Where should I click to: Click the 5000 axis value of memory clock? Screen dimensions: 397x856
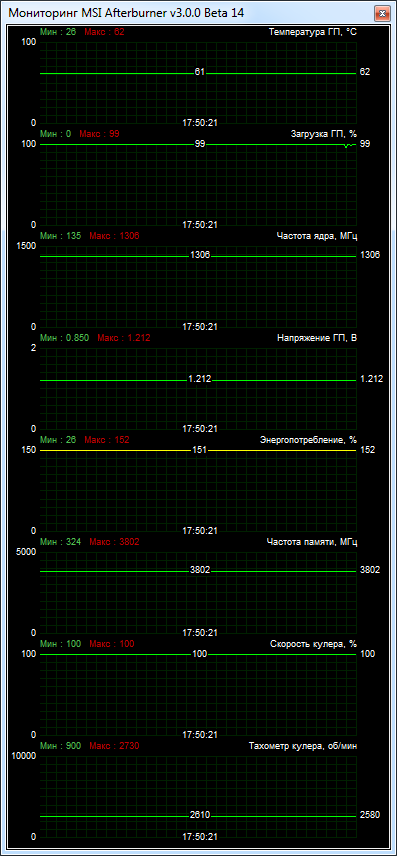(x=27, y=552)
